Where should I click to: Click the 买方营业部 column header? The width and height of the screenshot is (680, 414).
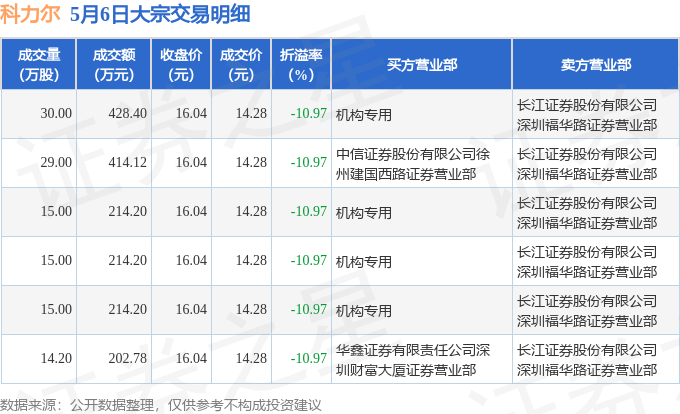click(x=422, y=65)
